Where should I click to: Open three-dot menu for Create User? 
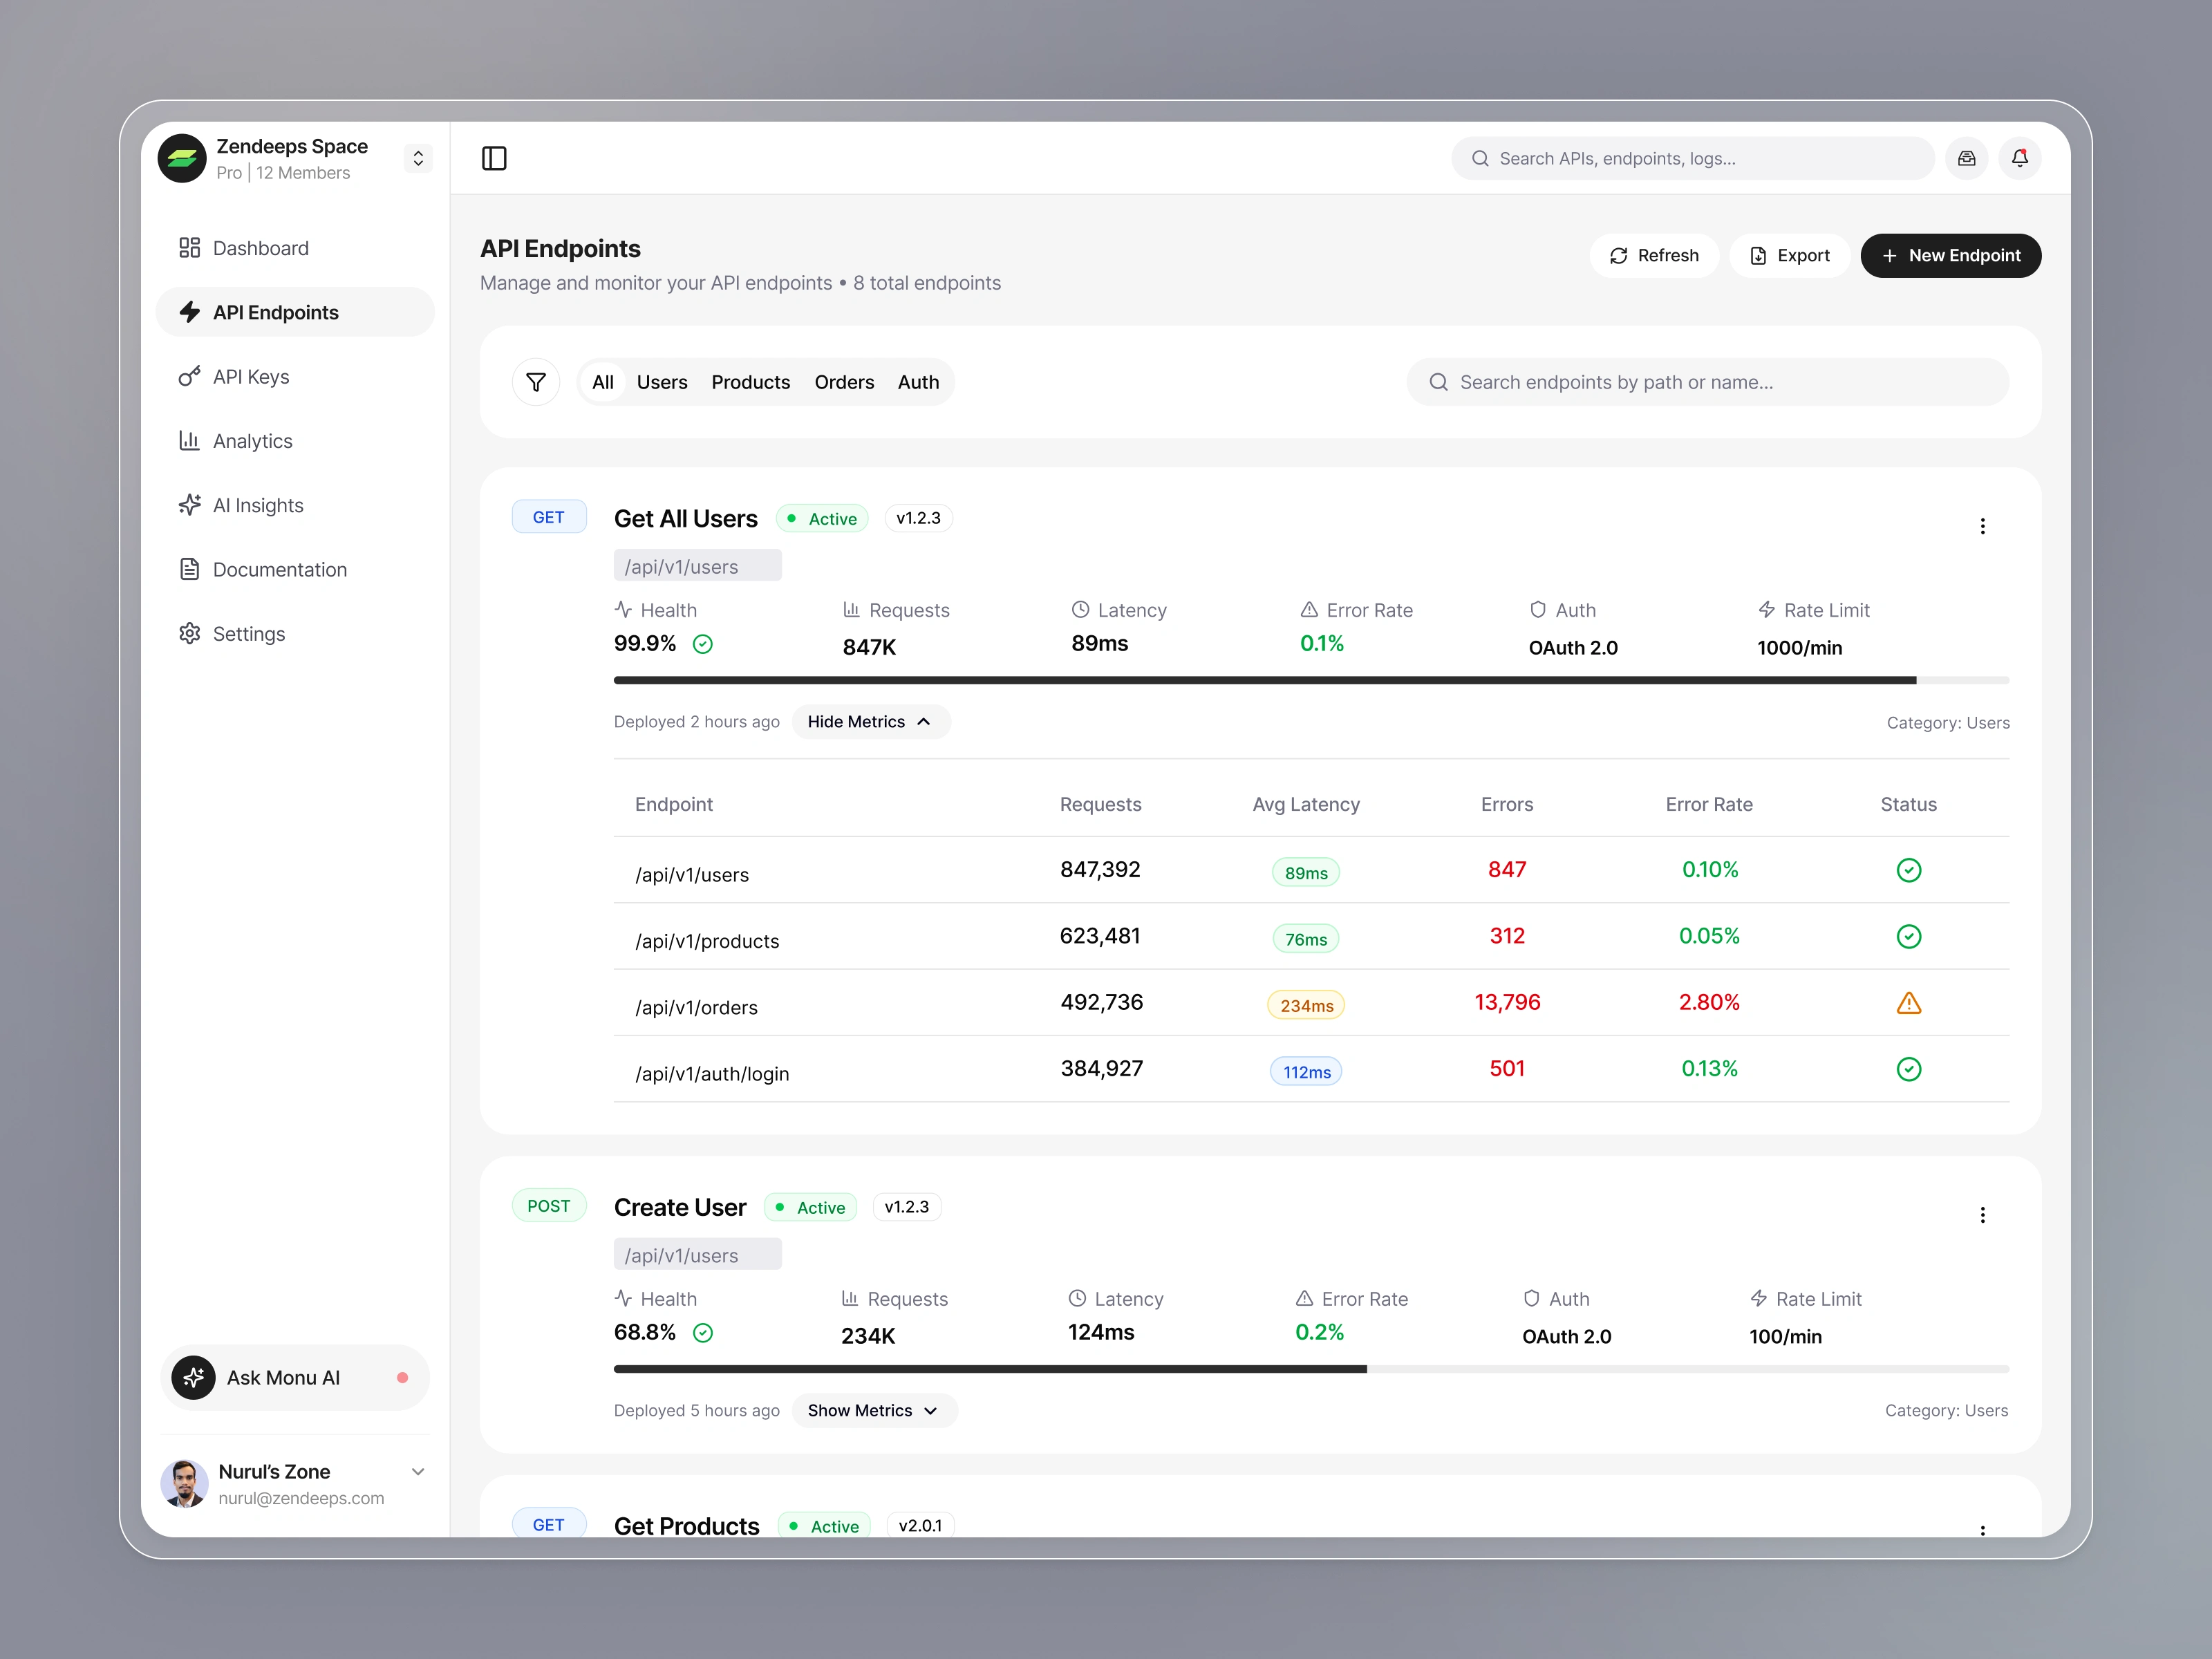pos(1982,1215)
